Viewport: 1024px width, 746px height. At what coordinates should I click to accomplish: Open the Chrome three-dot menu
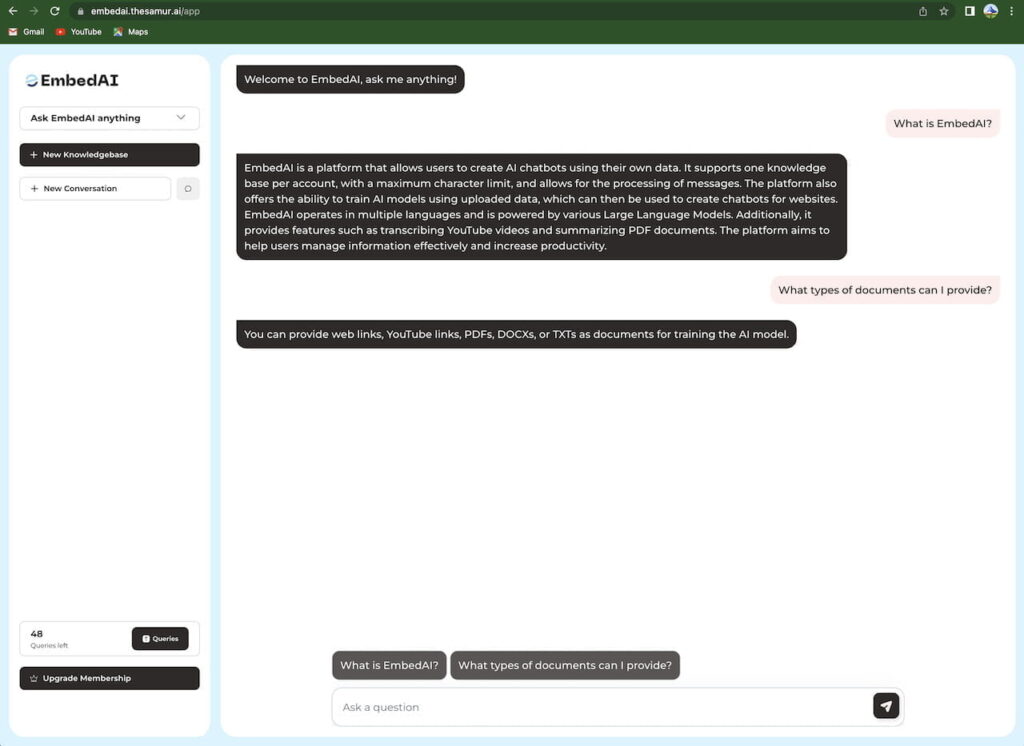coord(1012,11)
